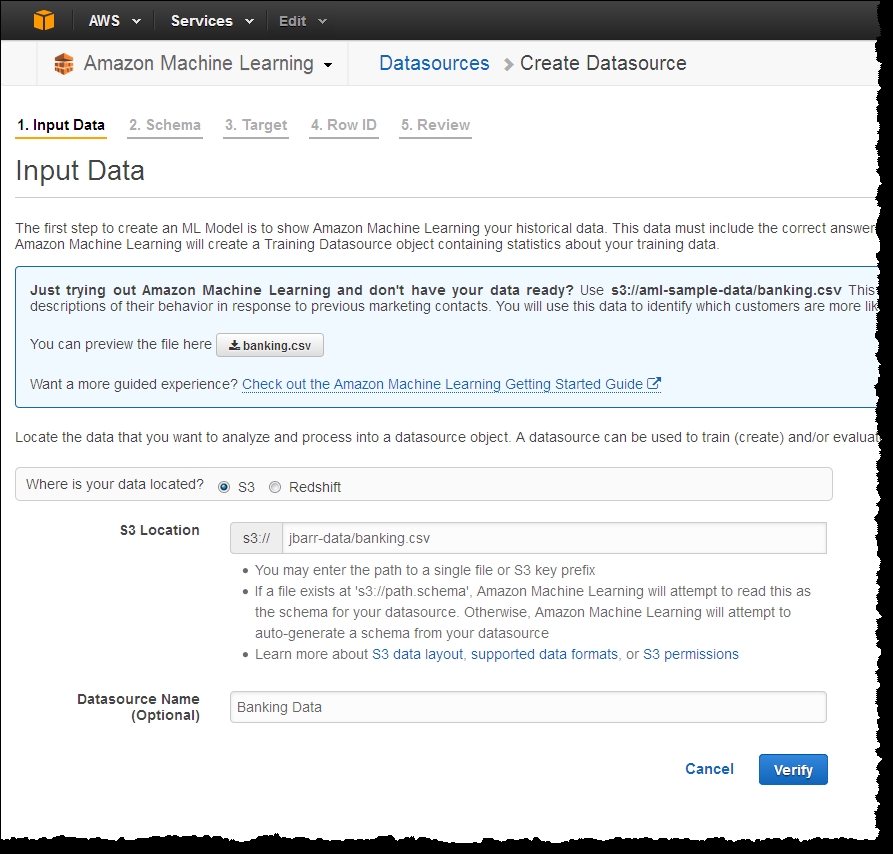
Task: Click the Datasource Name input field
Action: coord(528,707)
